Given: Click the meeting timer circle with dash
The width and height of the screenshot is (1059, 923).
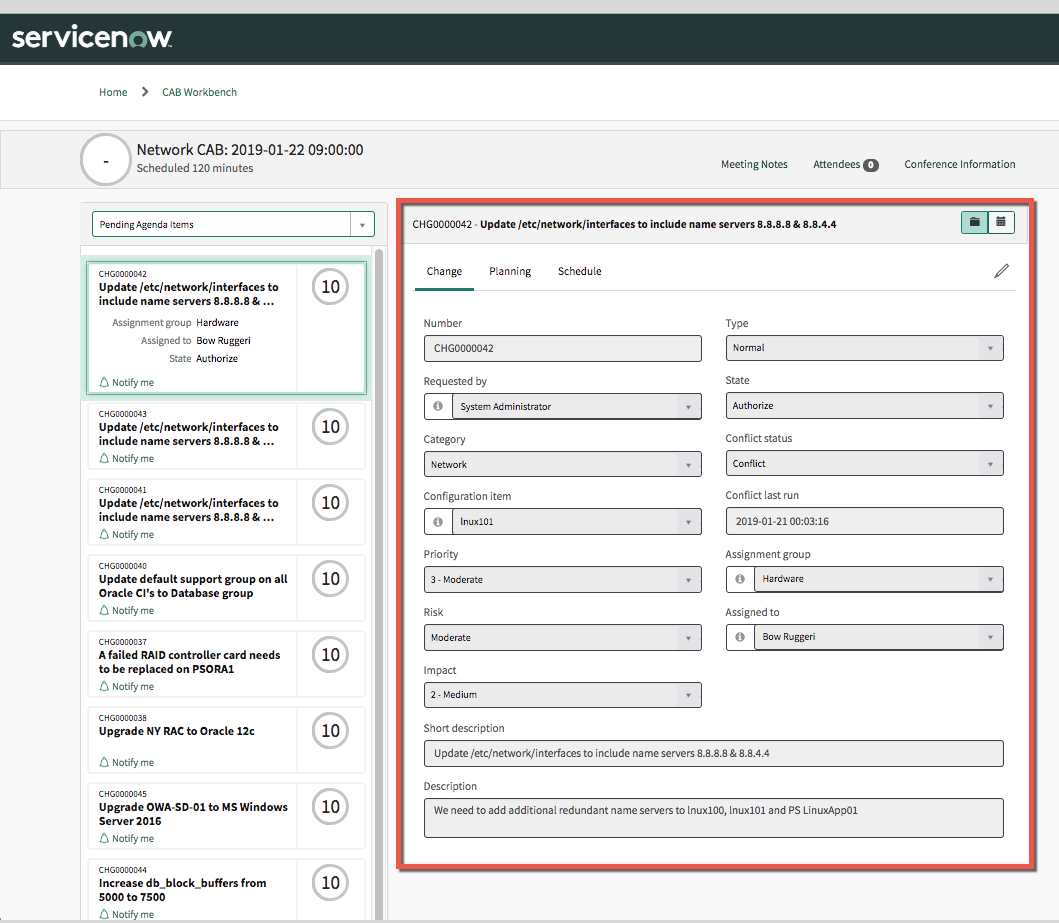Looking at the screenshot, I should [x=105, y=160].
